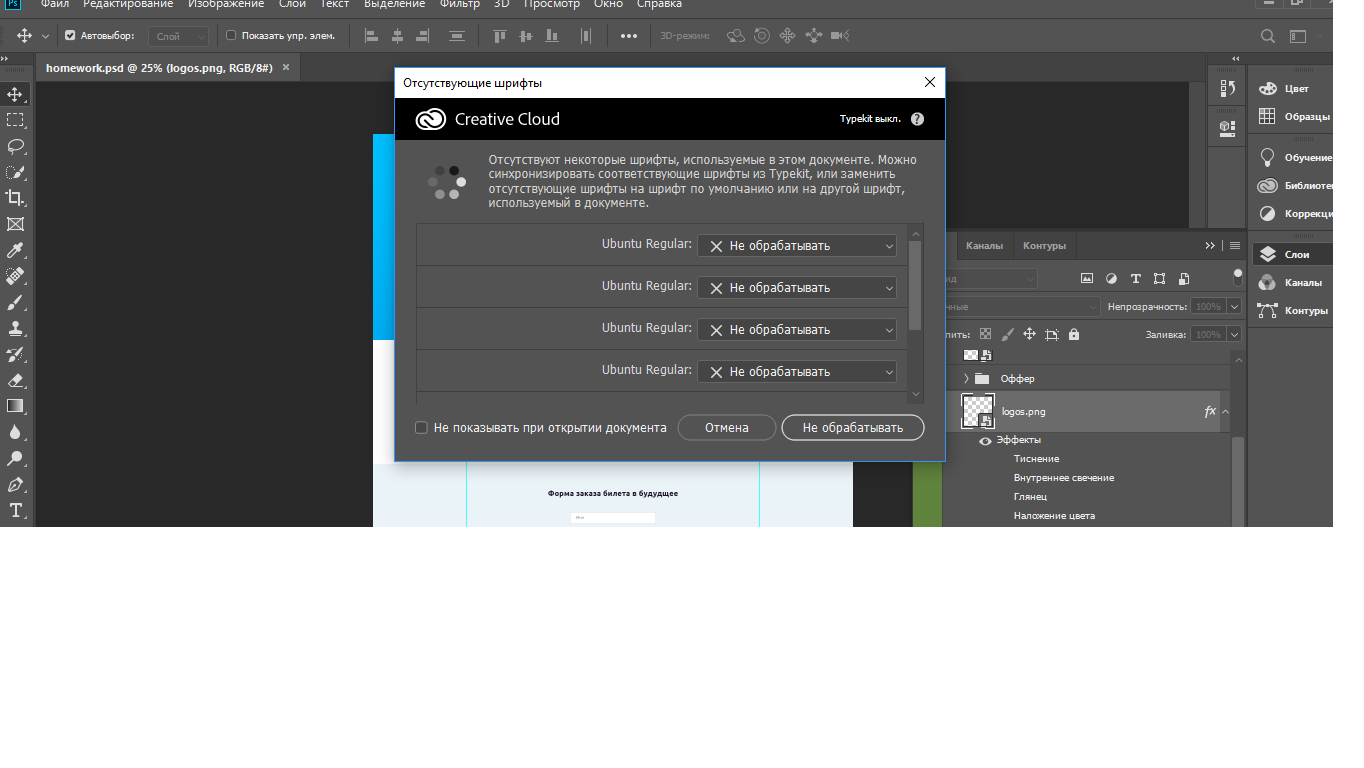Open the layers panel menu icon
Screen dimensions: 1364x768
click(x=1235, y=246)
